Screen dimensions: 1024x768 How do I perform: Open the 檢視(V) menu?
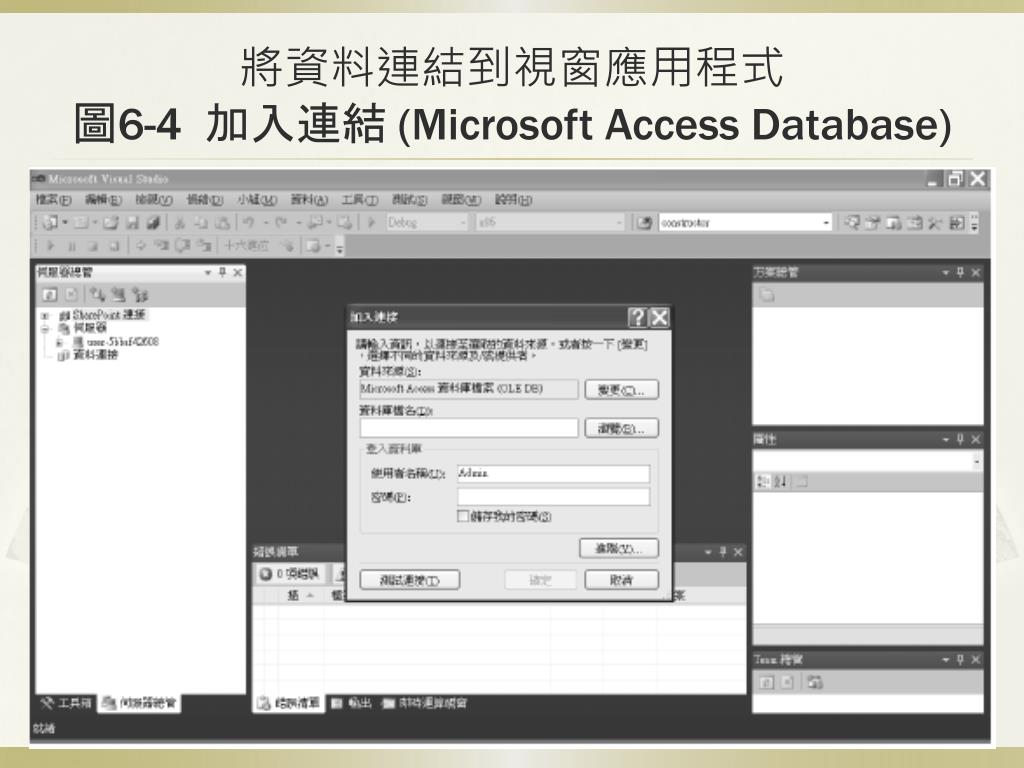point(153,200)
